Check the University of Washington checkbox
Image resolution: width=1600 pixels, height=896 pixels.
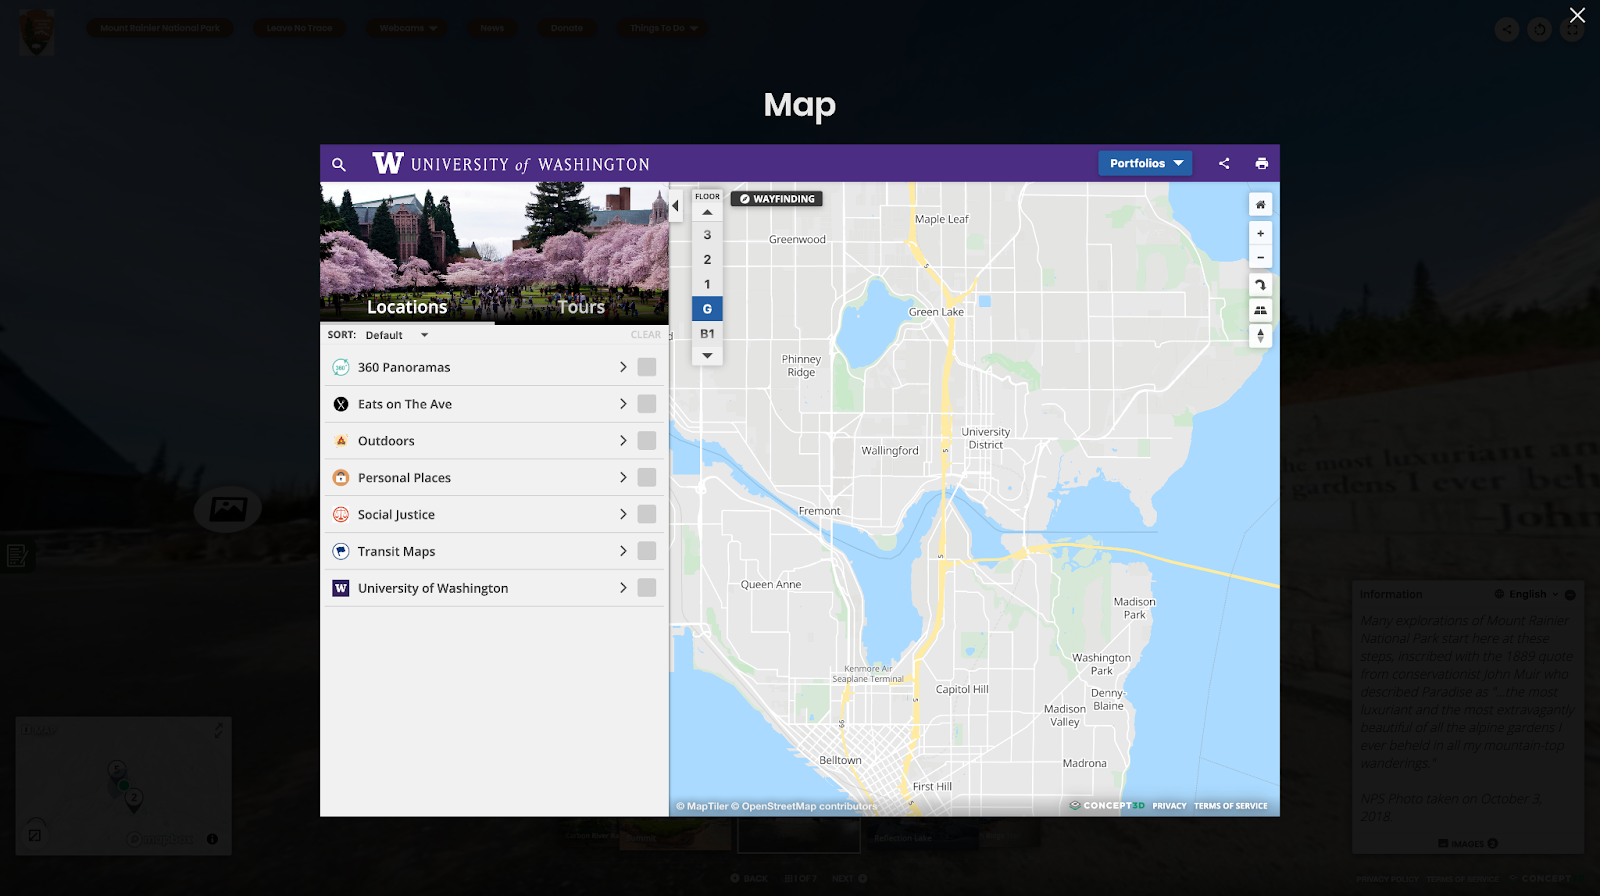tap(647, 588)
